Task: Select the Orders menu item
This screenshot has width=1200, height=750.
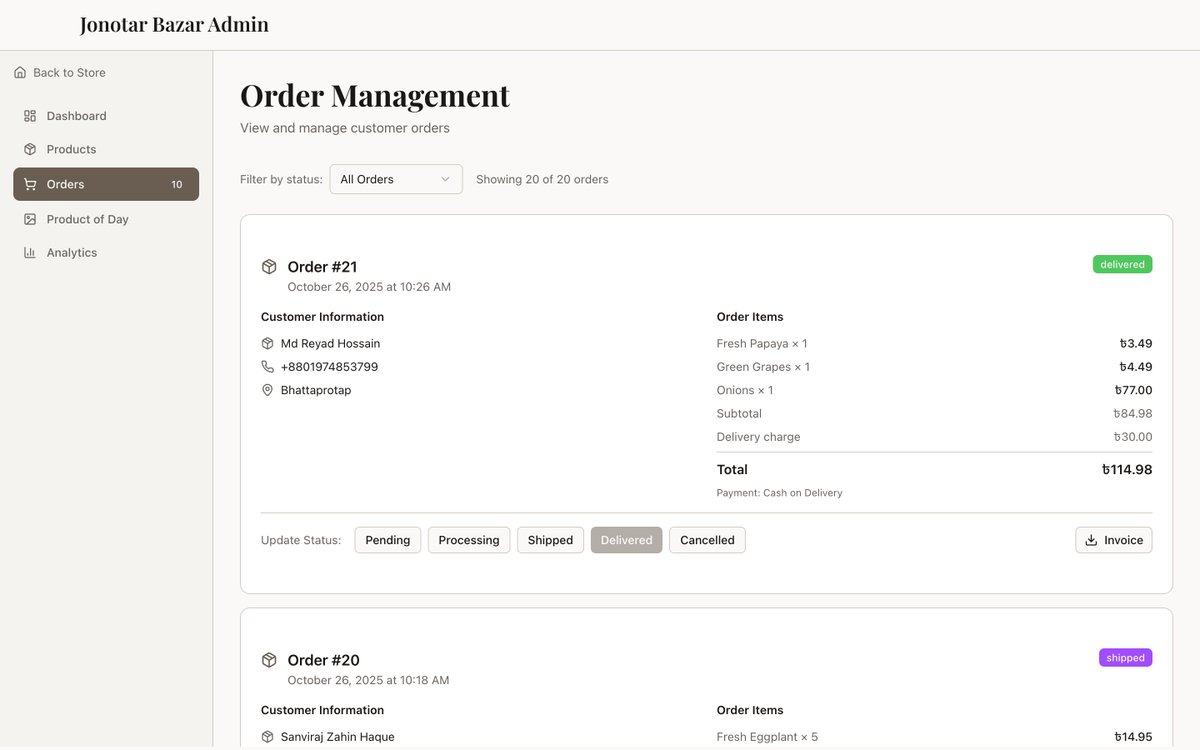Action: [106, 184]
